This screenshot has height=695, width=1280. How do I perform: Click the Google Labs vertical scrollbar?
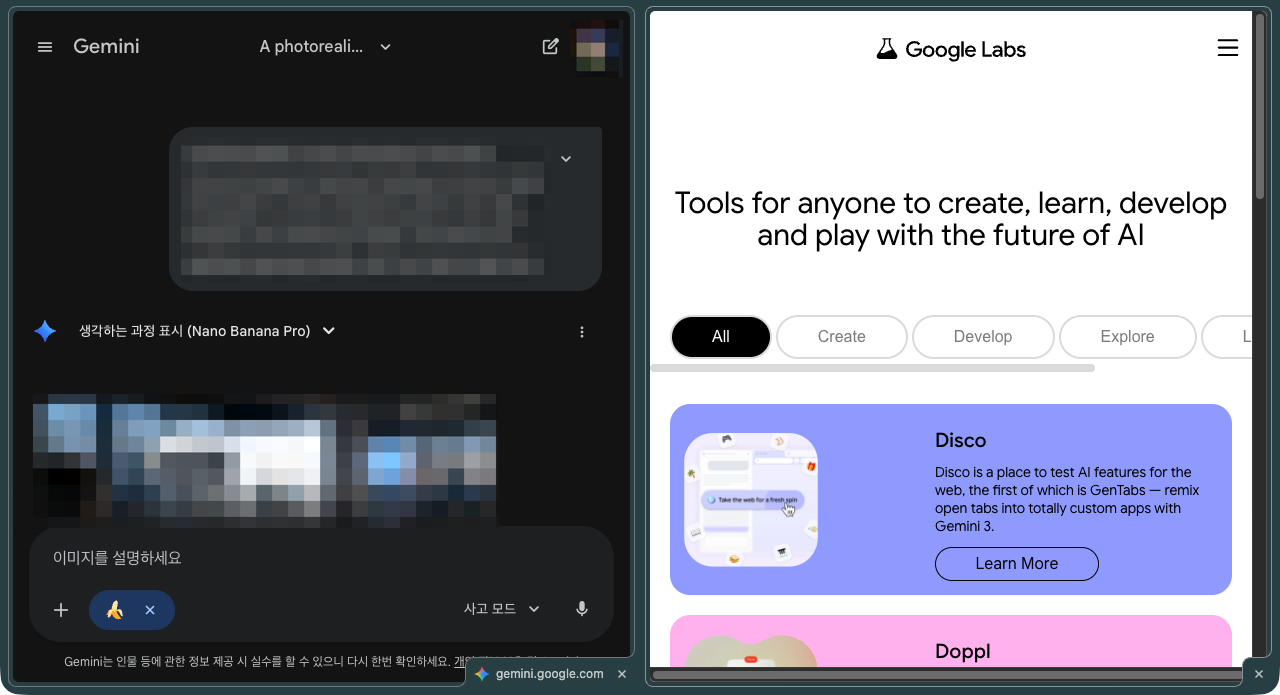(x=1259, y=105)
